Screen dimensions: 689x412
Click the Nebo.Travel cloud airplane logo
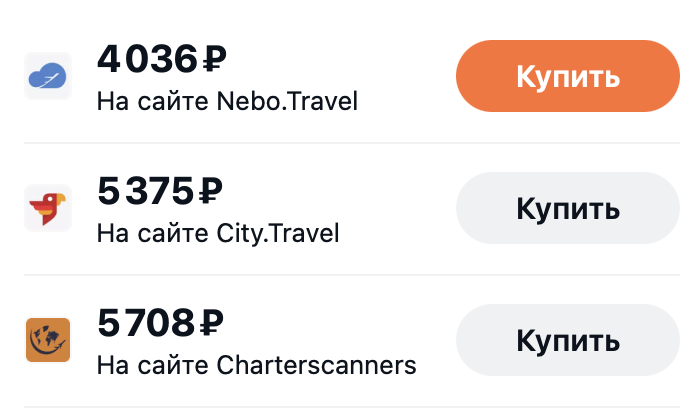(x=47, y=76)
